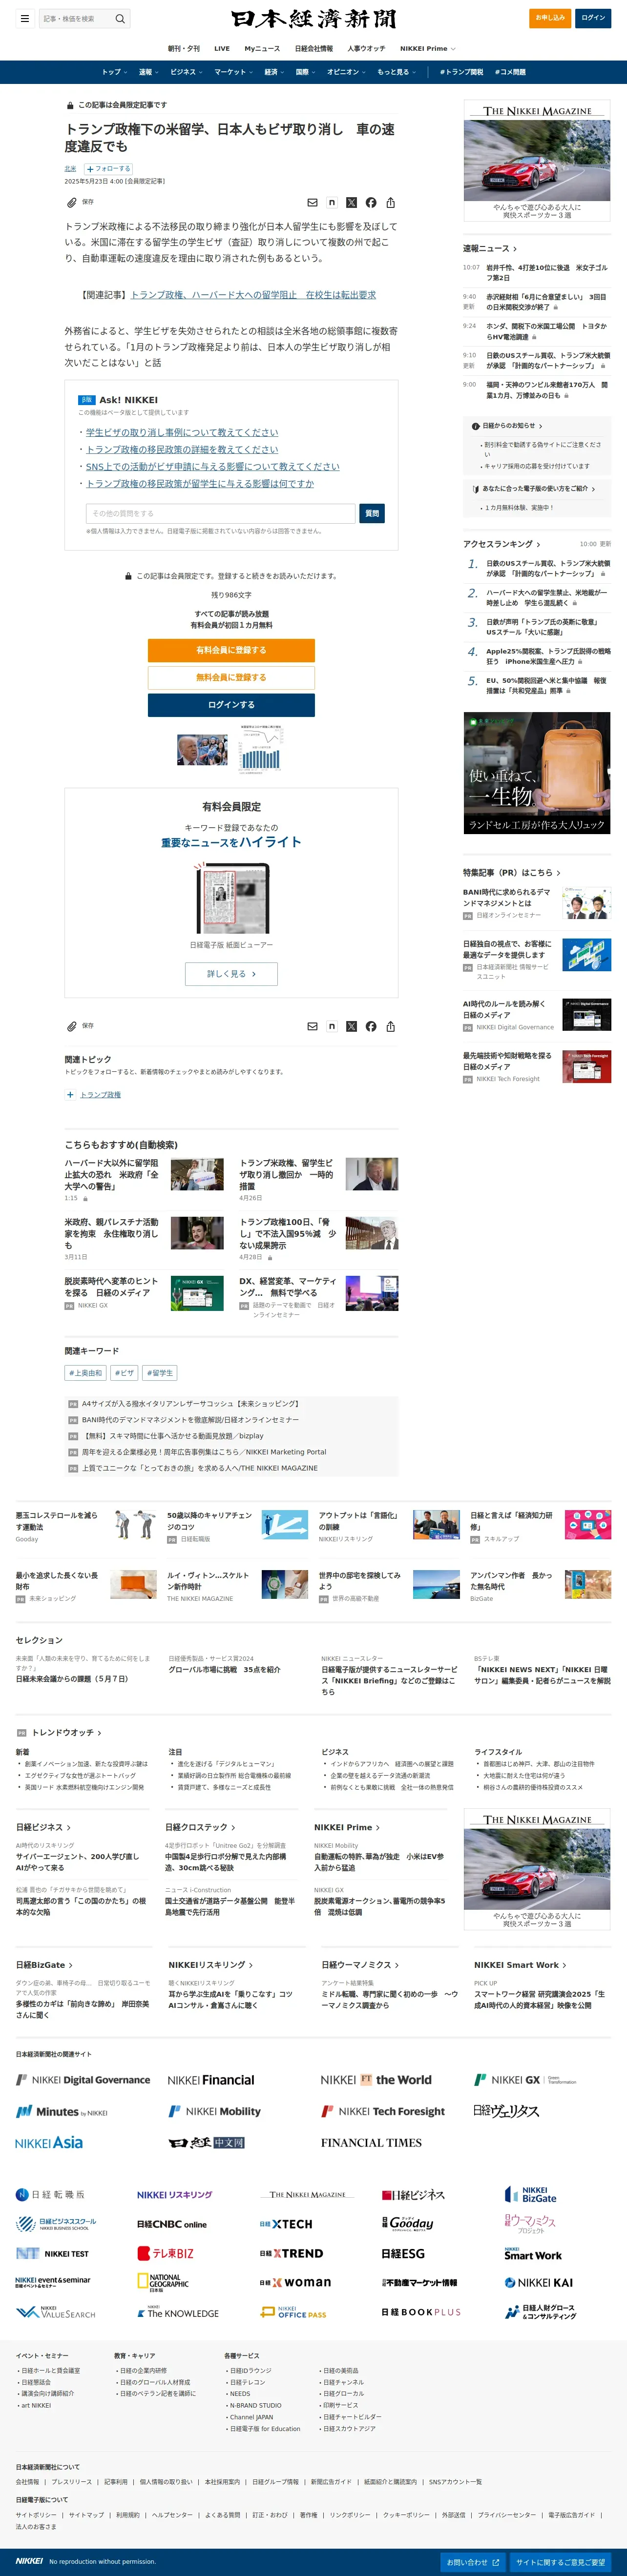Viewport: 627px width, 2576px height.
Task: Click the NIKKEI logo in the footer bar
Action: tap(29, 2560)
